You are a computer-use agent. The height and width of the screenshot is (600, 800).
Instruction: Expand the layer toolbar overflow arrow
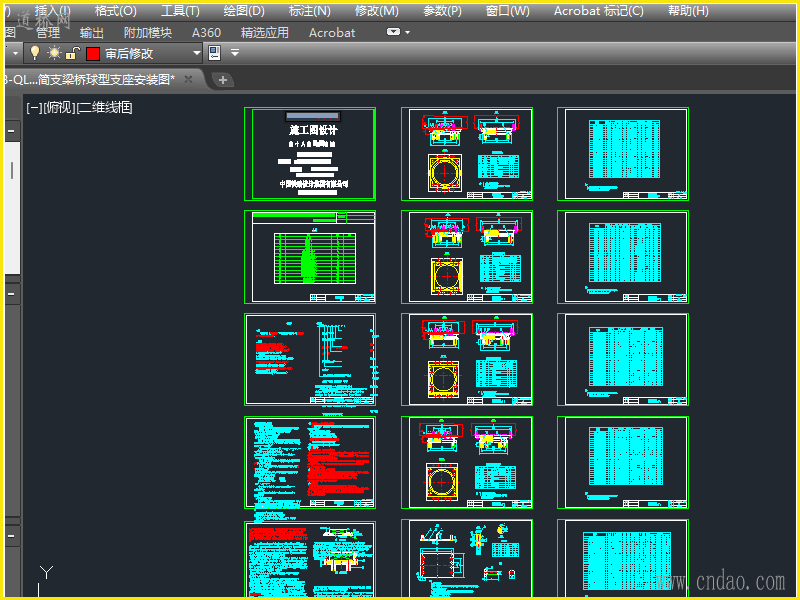coord(235,53)
